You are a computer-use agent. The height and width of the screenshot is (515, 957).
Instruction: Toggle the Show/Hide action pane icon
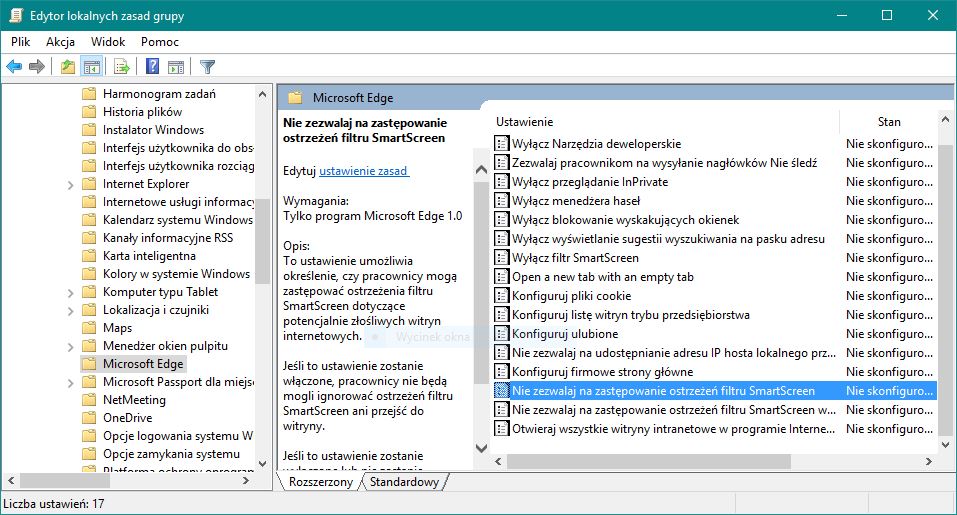[x=176, y=67]
